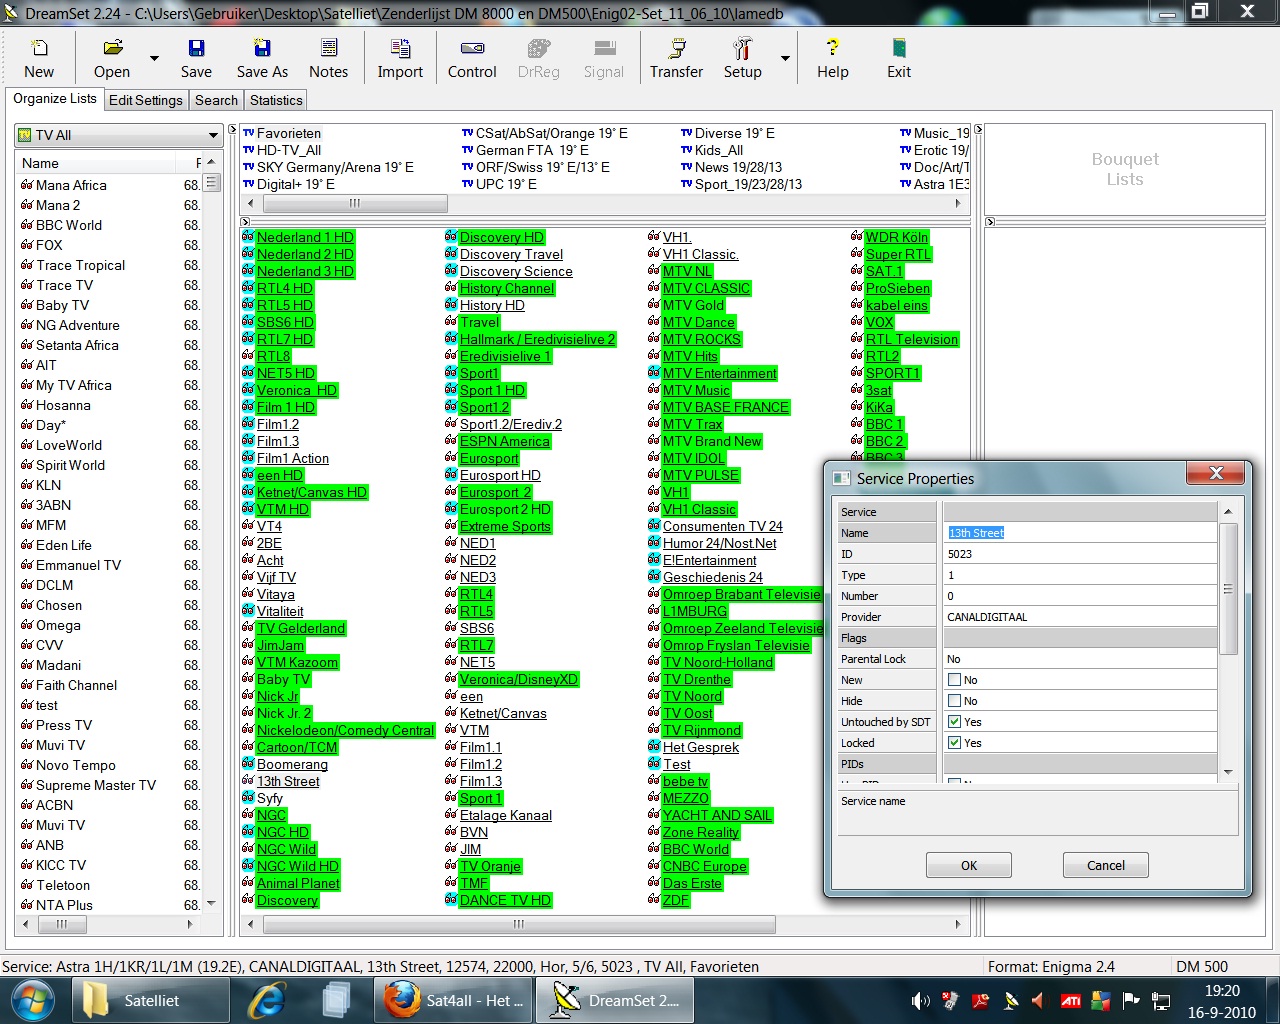Expand the Setup button dropdown arrow
This screenshot has height=1024, width=1280.
(785, 59)
